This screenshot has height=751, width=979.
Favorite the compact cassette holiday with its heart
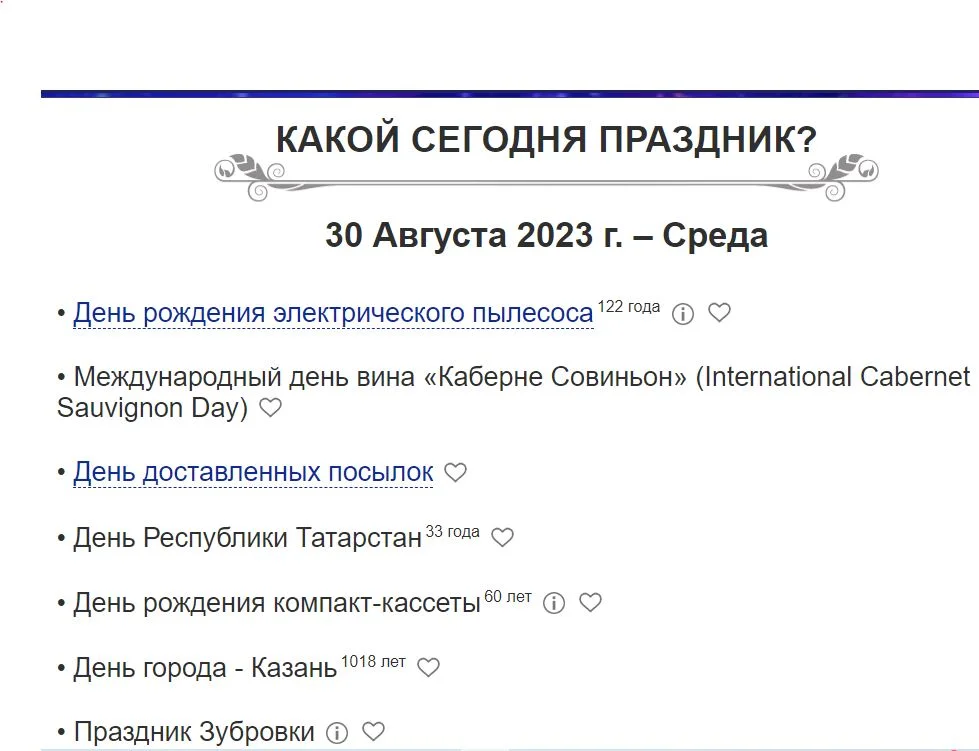tap(590, 603)
